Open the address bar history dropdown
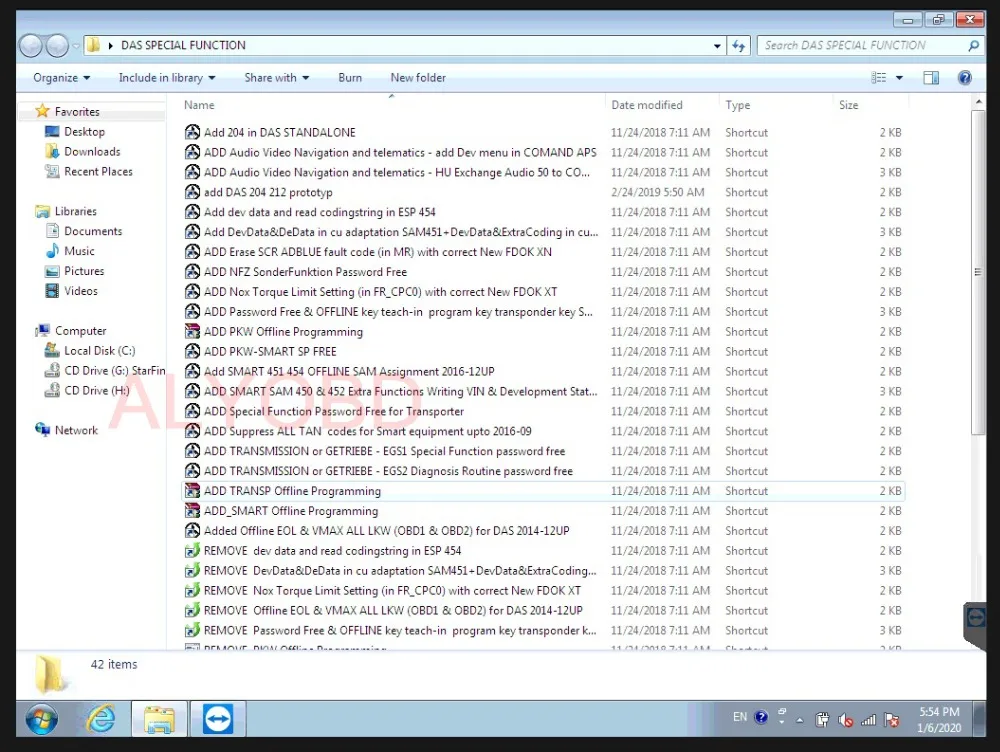Viewport: 1000px width, 752px height. 717,46
